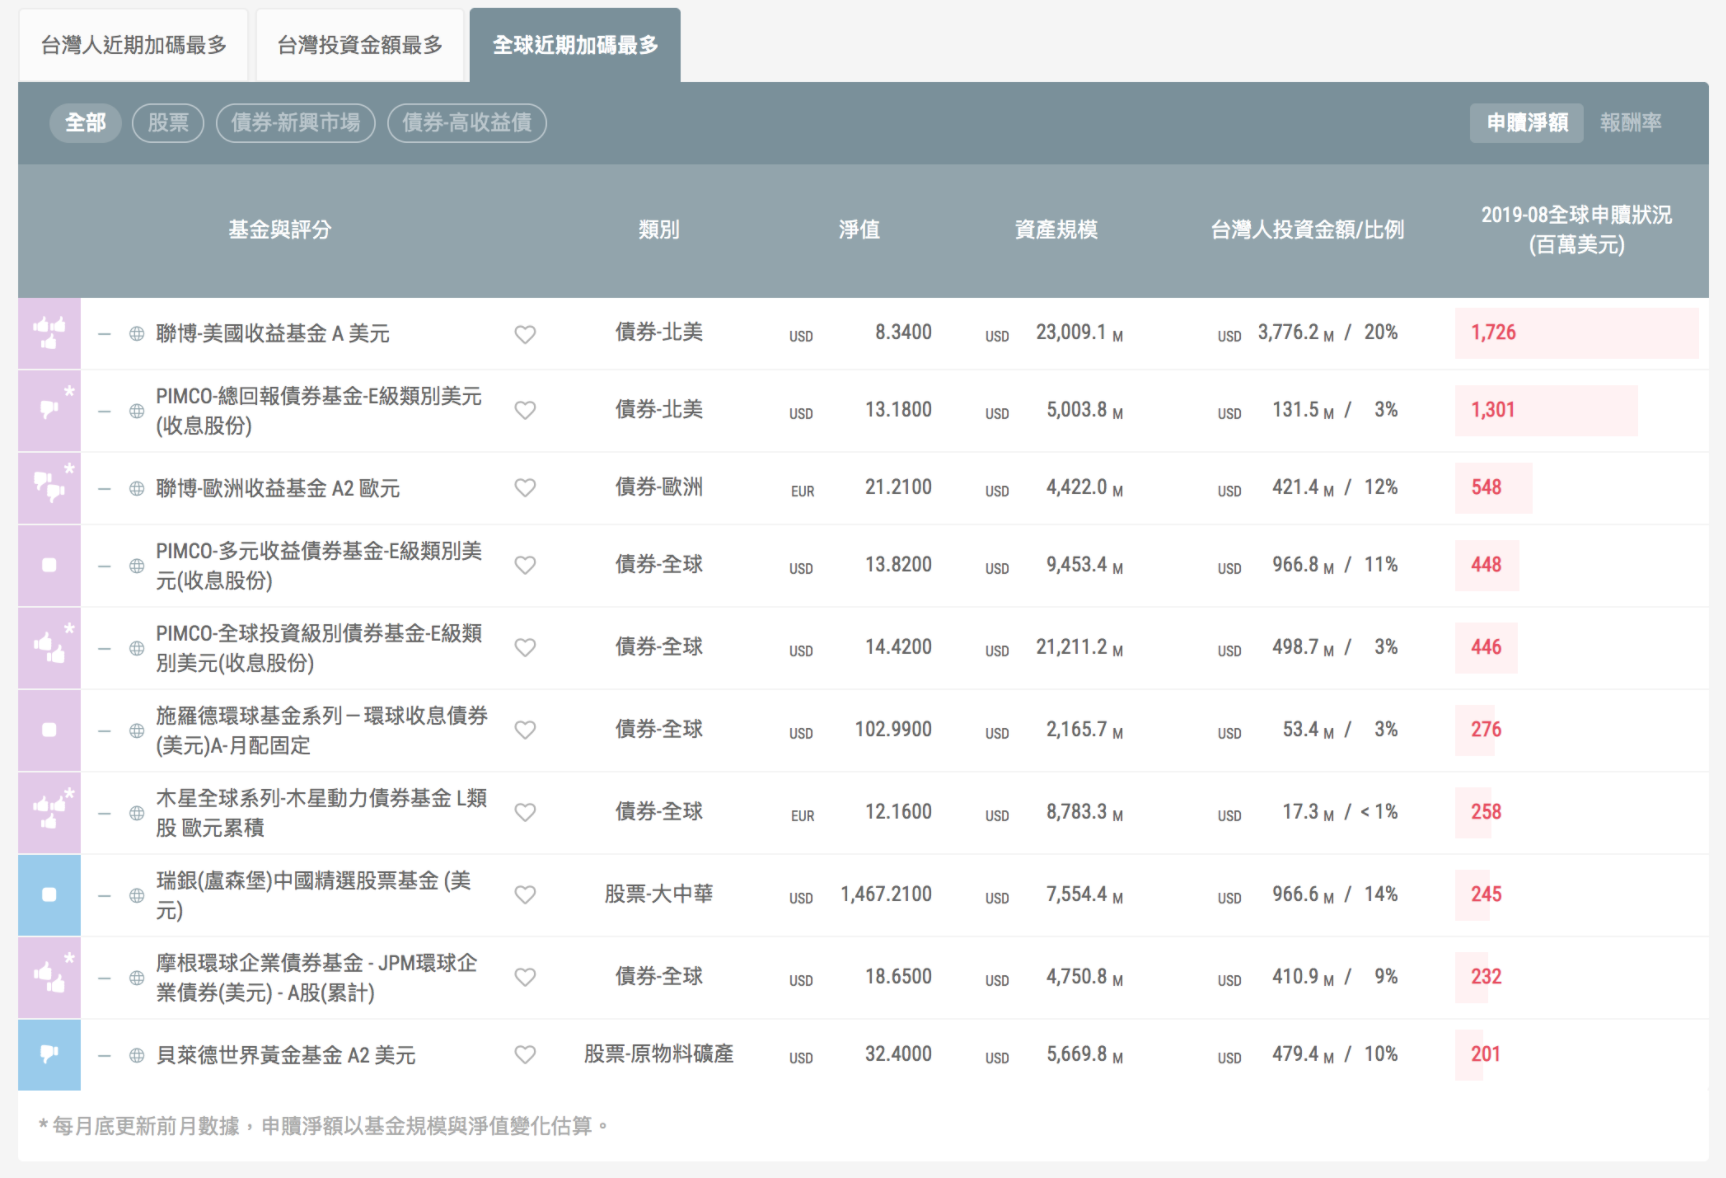
Task: Expand details for 貝萊德世界黃金基金 A2
Action: click(103, 1054)
